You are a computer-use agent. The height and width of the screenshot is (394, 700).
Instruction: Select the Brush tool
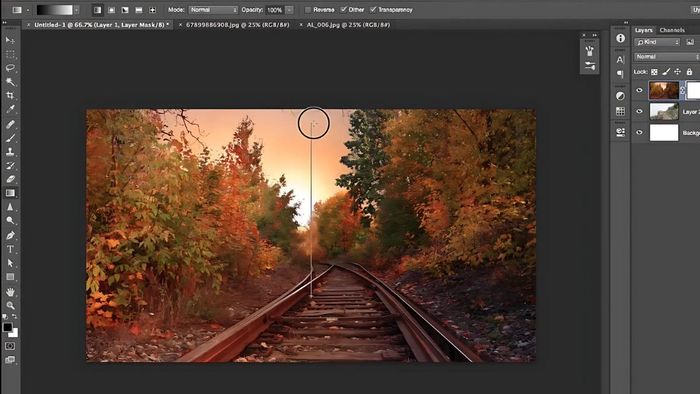coord(10,138)
